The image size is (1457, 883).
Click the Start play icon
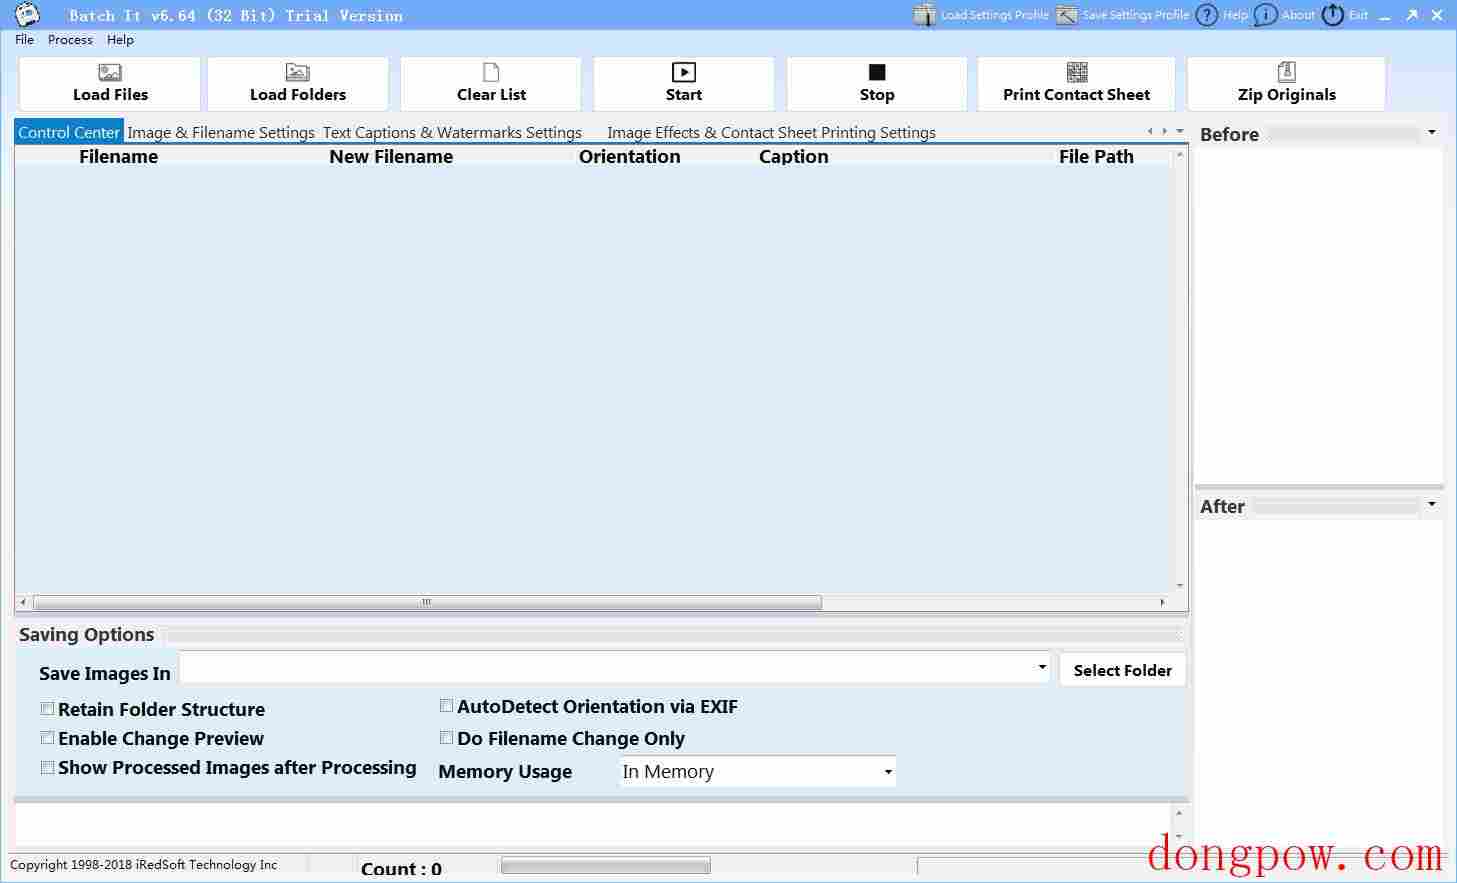pyautogui.click(x=684, y=72)
